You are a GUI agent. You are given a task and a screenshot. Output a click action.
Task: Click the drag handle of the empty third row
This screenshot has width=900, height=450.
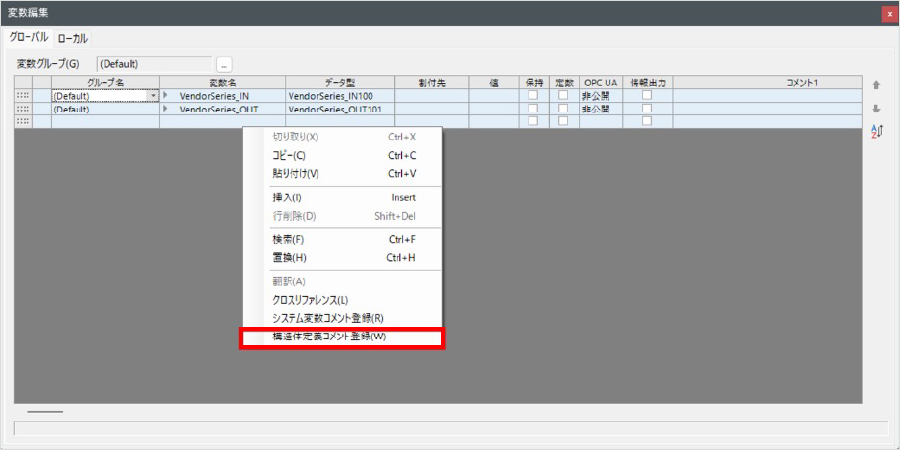click(22, 121)
